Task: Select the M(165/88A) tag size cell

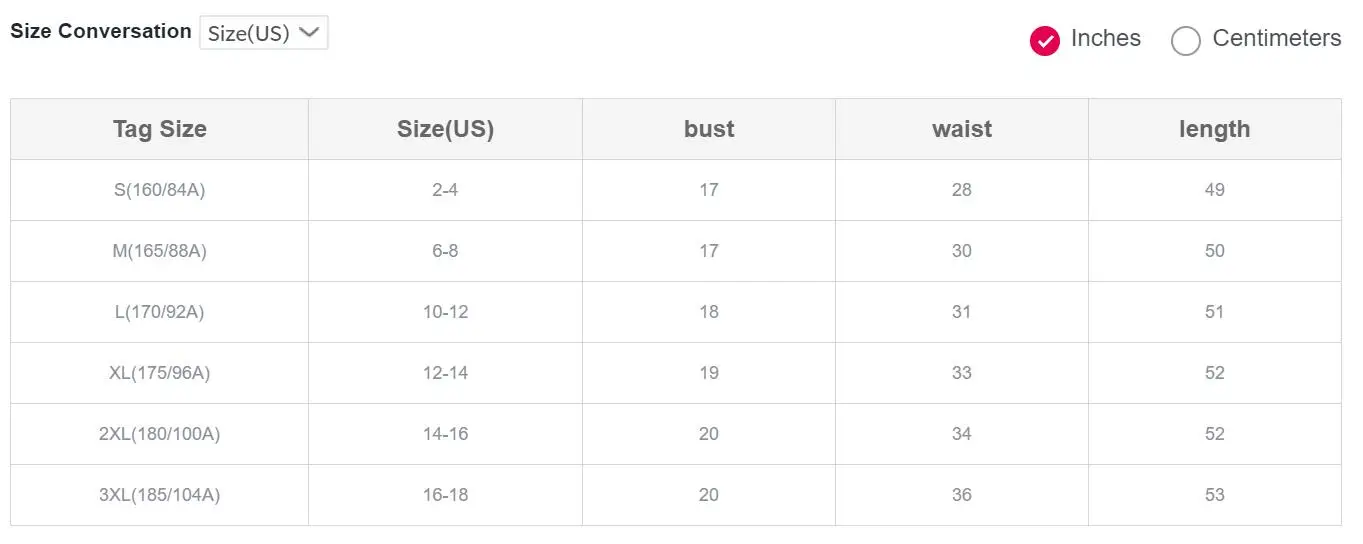Action: (160, 251)
